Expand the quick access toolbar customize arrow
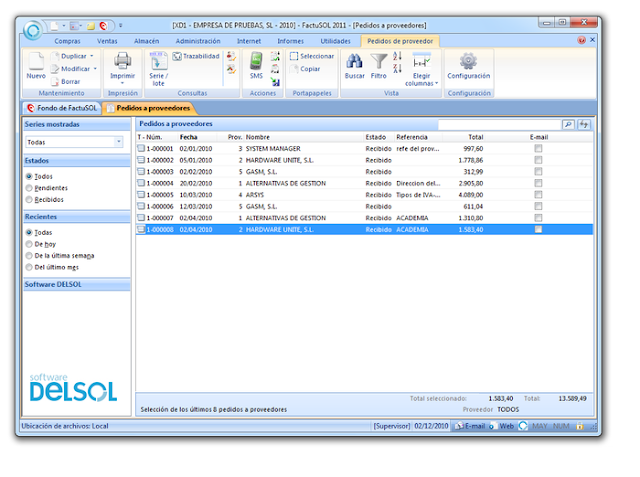The width and height of the screenshot is (640, 477). 120,26
